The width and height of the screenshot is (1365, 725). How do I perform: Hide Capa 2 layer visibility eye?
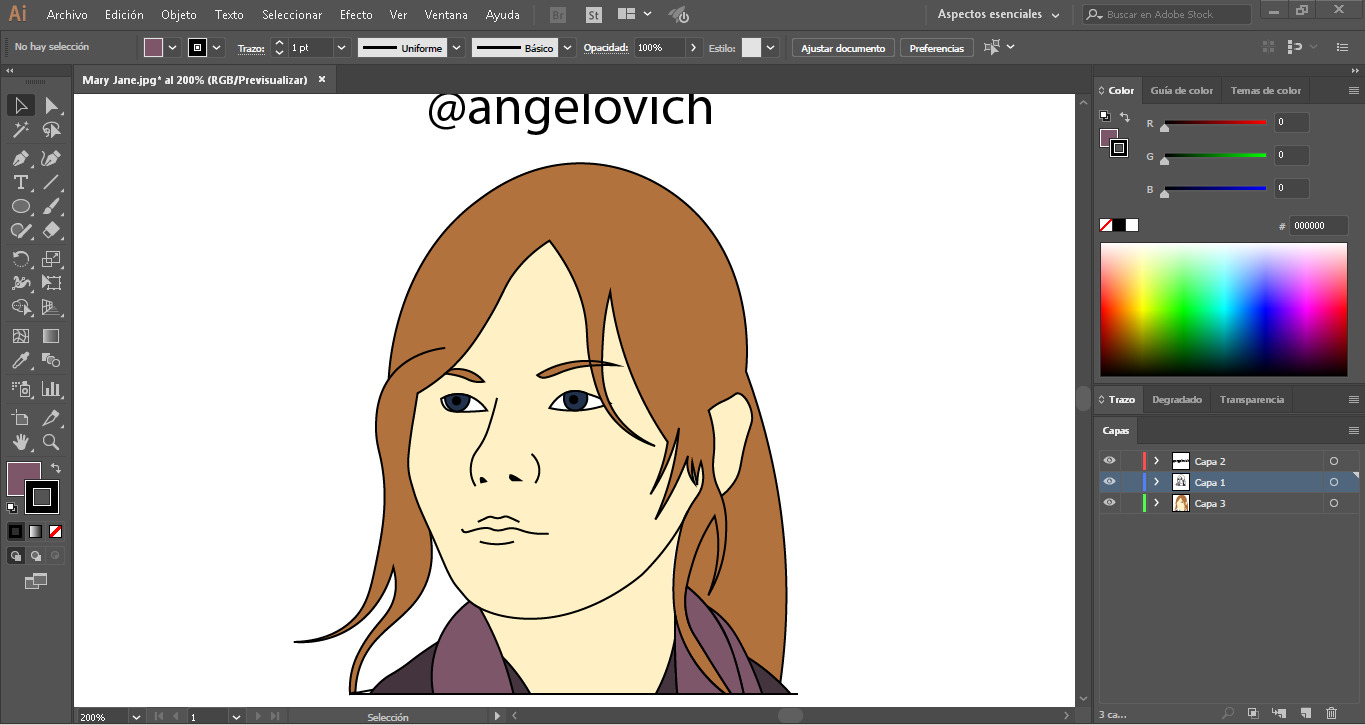coord(1109,461)
